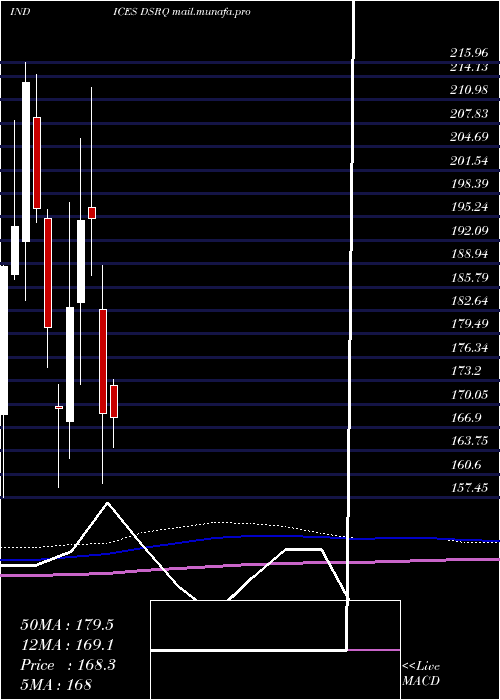Click the 210.98 price level label
Image resolution: width=500 pixels, height=700 pixels.
click(469, 90)
